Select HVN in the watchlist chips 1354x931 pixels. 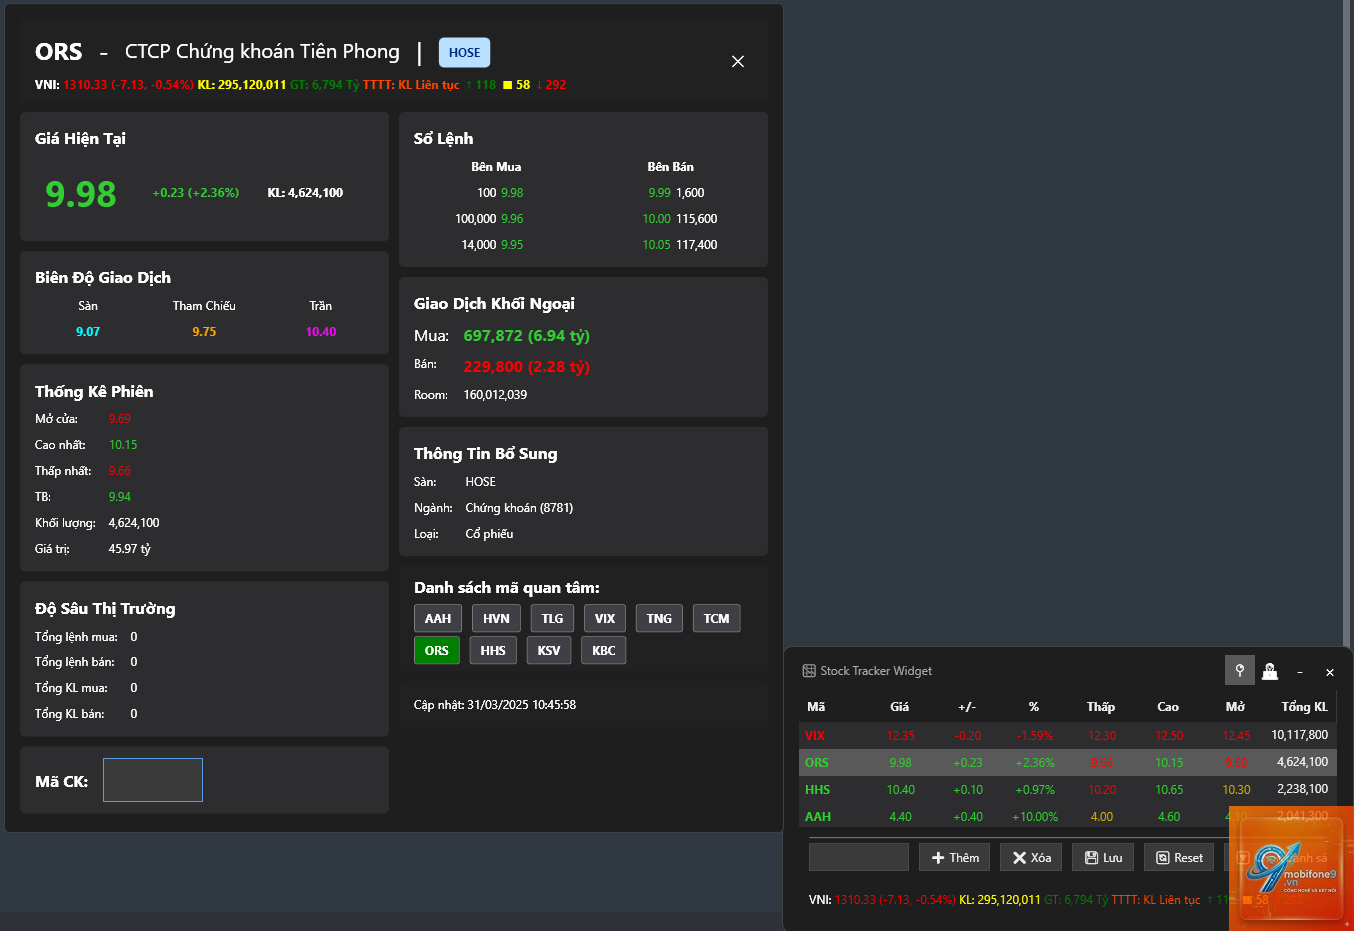coord(496,618)
